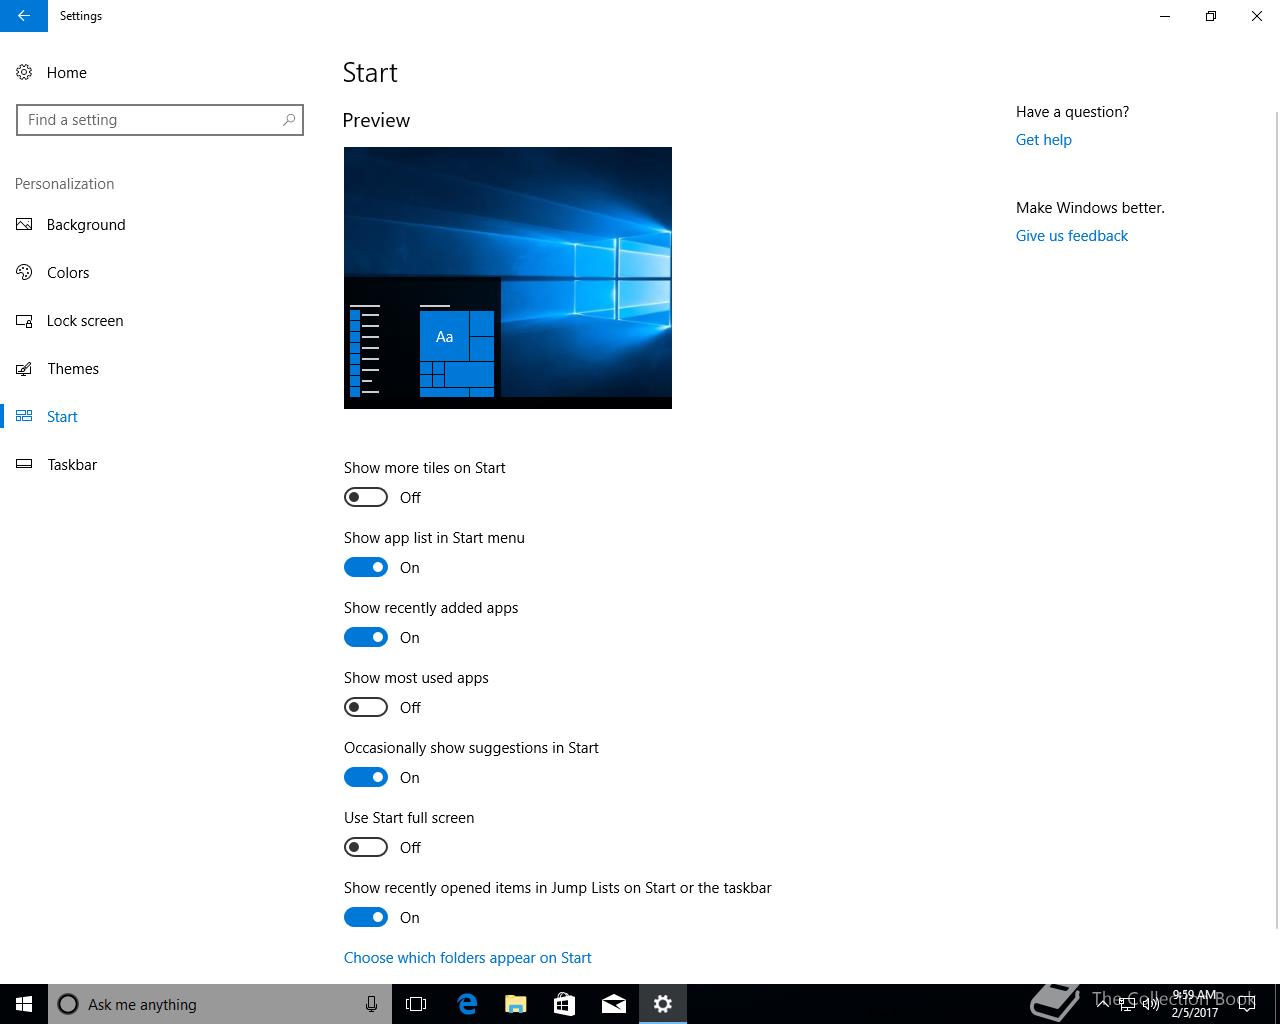Click the Lock screen monitor icon
The height and width of the screenshot is (1024, 1280).
point(24,320)
